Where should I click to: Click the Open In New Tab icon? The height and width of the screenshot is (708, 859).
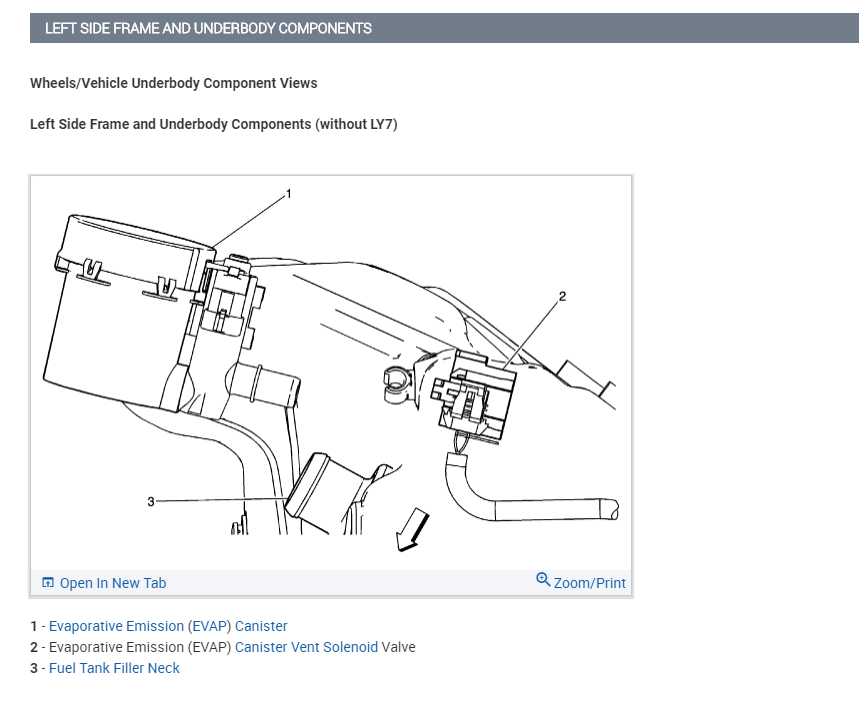pos(48,583)
